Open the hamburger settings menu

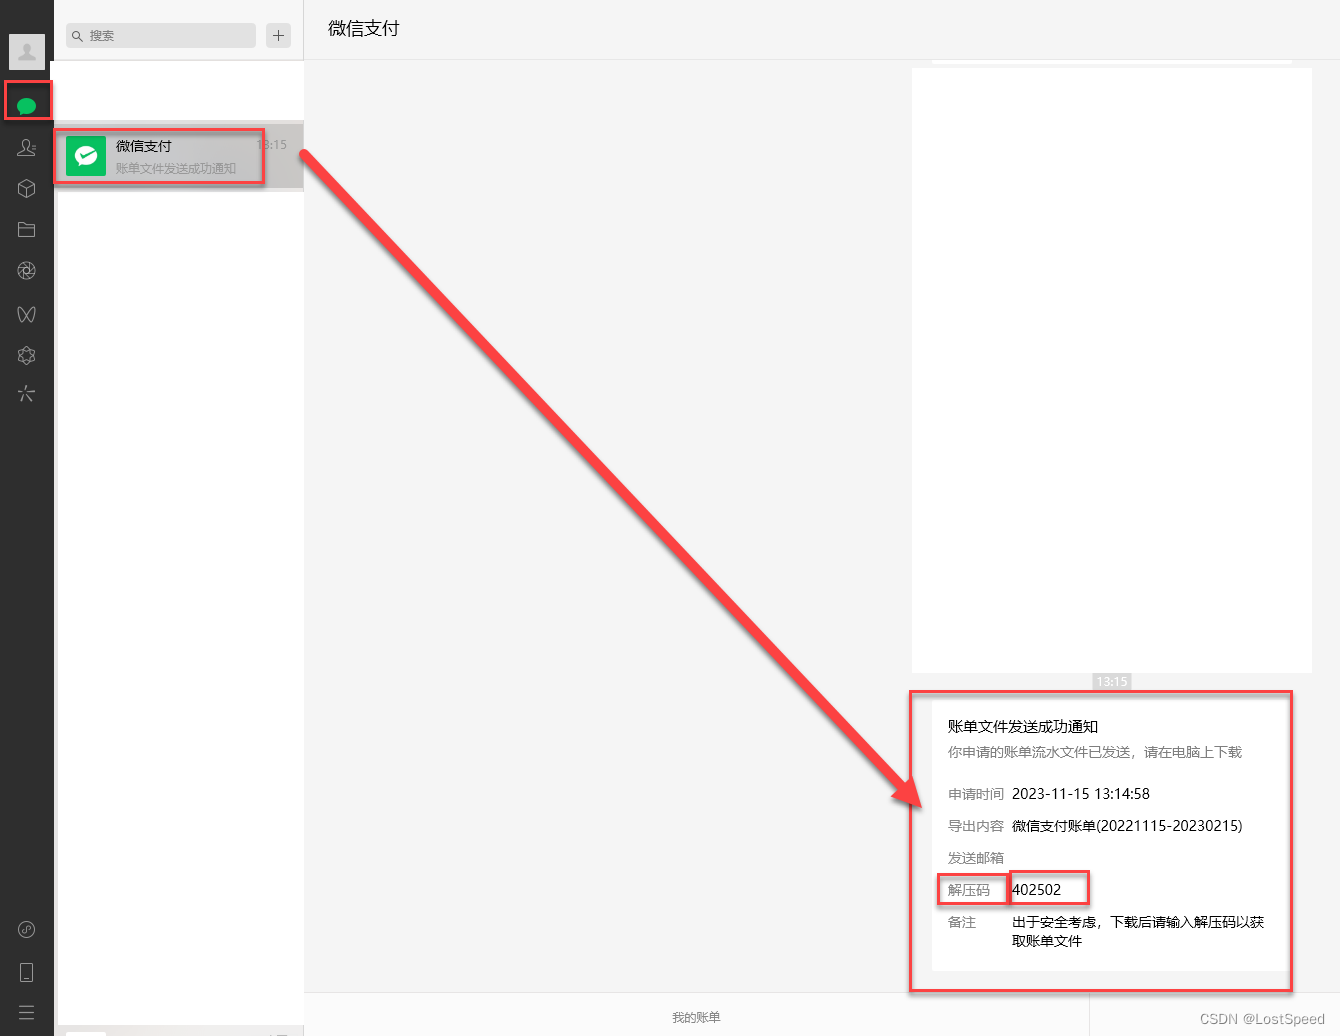point(27,1012)
